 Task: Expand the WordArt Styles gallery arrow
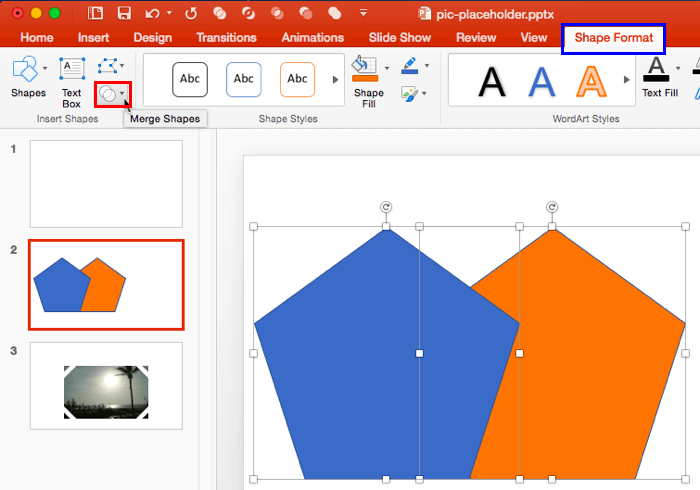tap(627, 80)
